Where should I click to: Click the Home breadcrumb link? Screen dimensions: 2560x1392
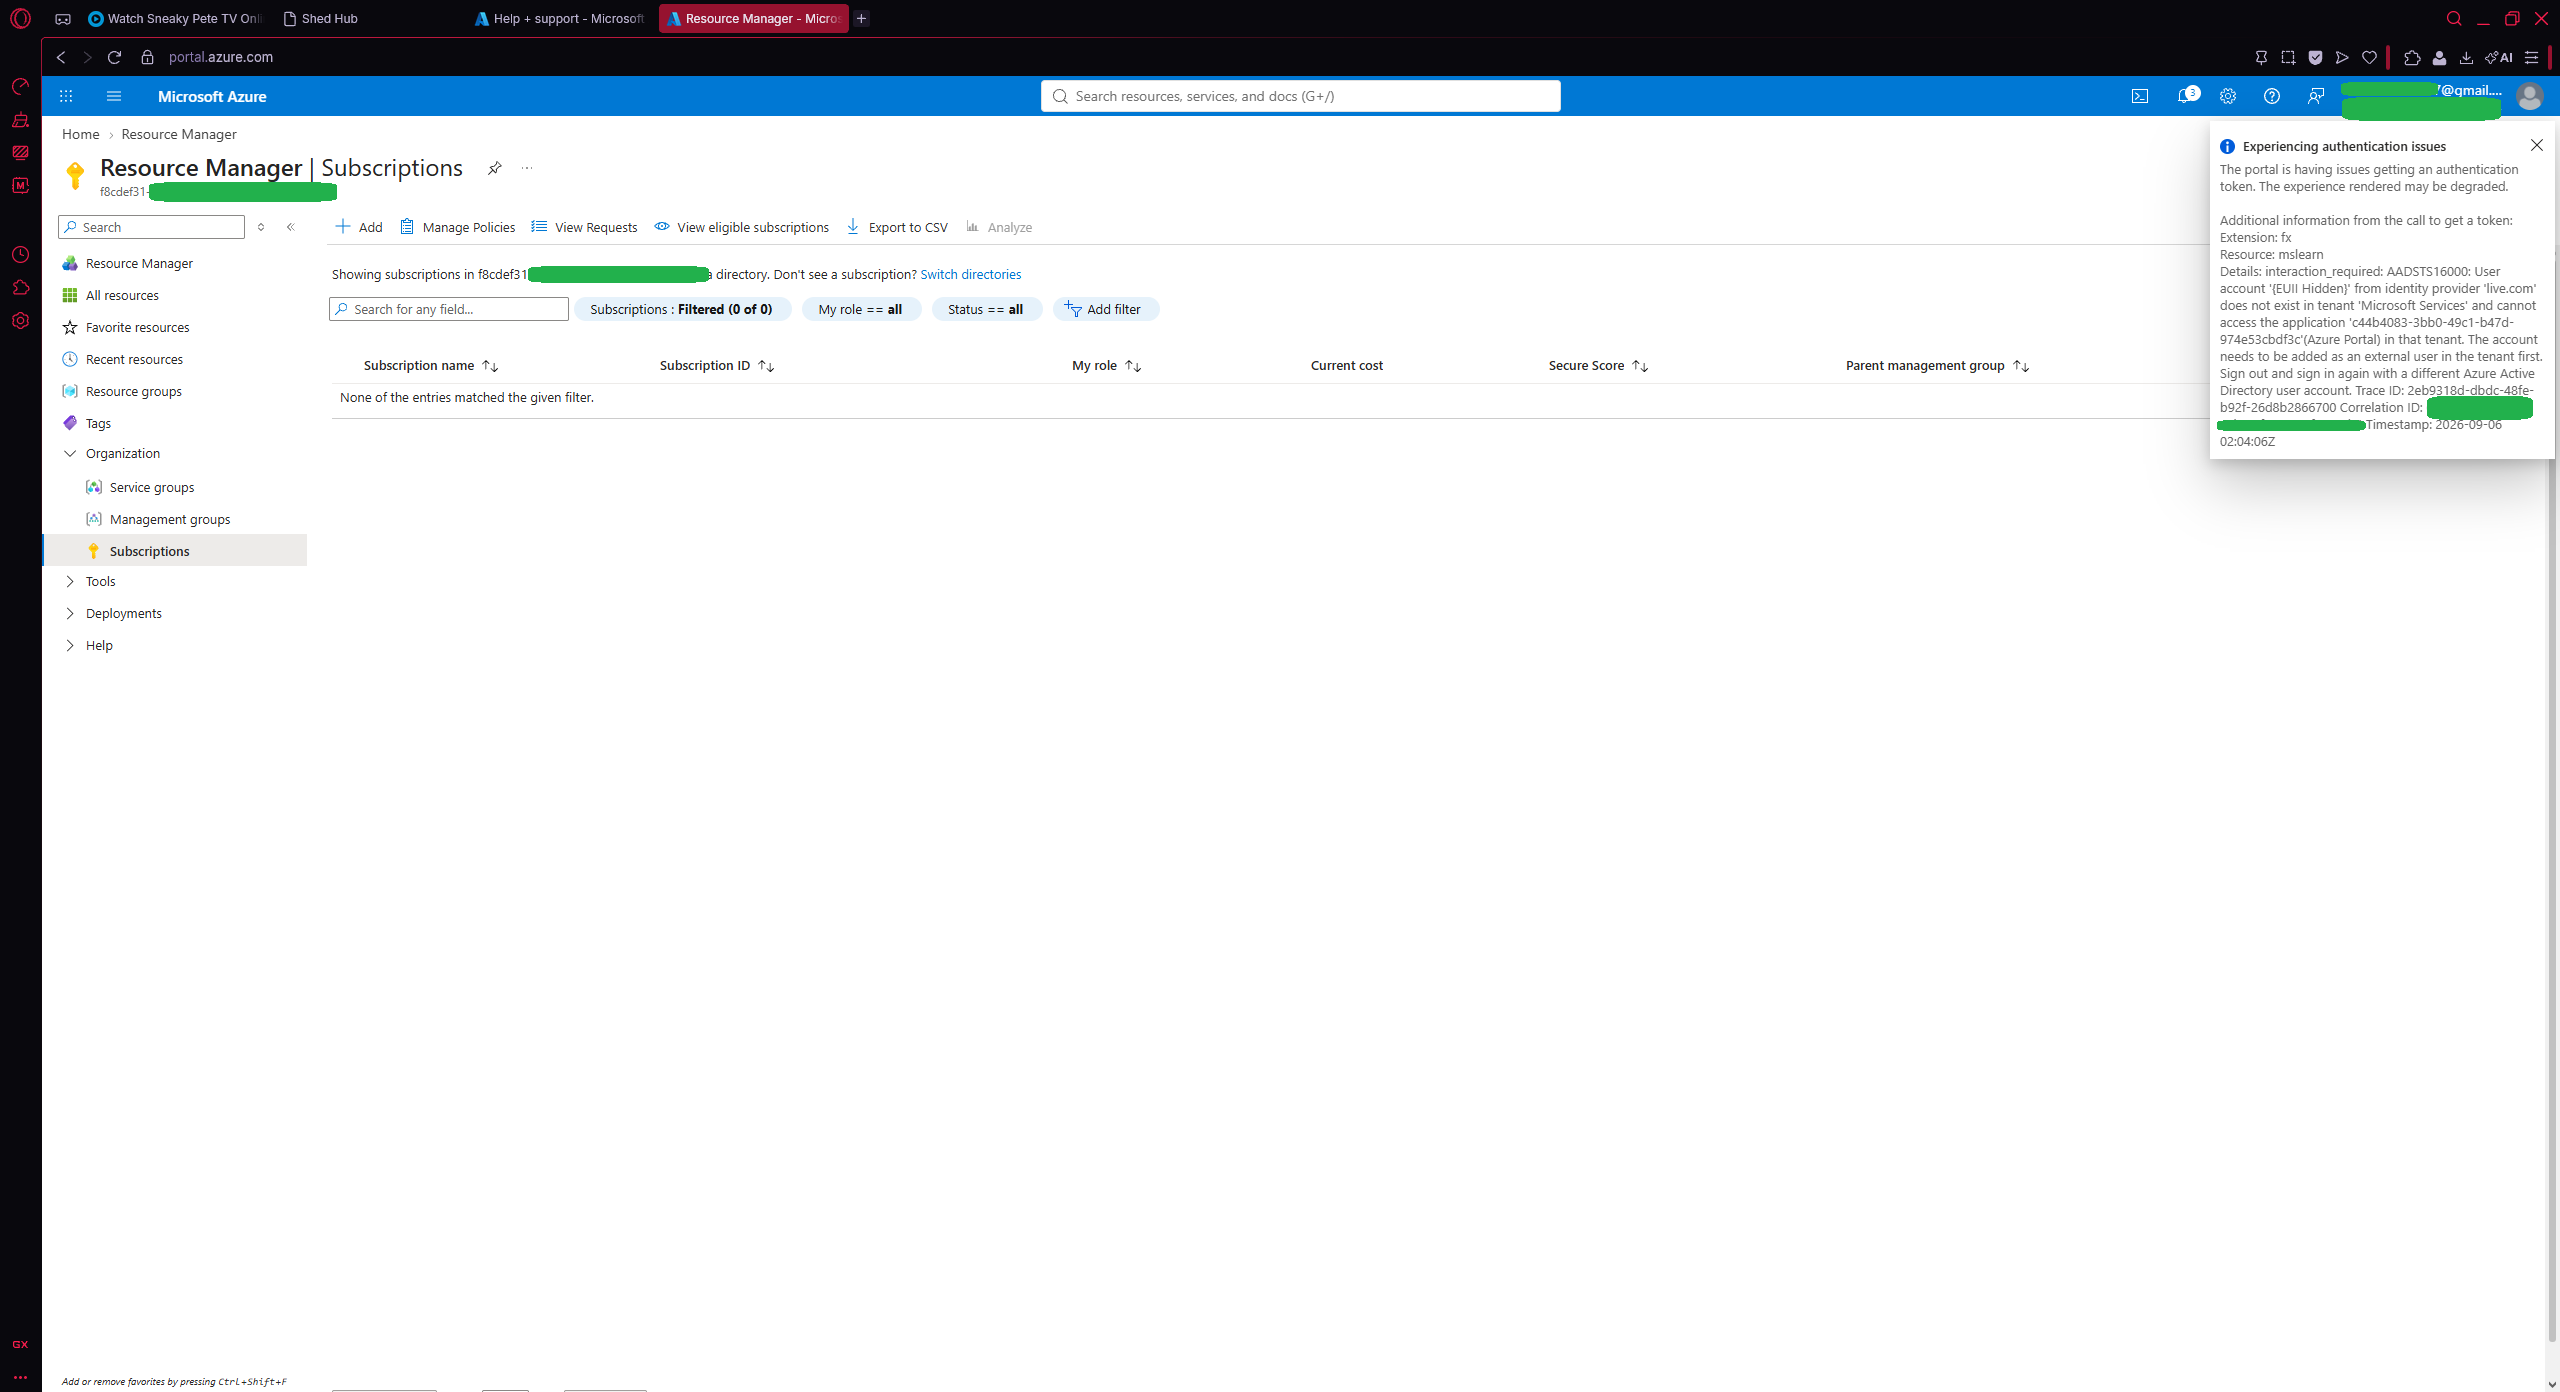[80, 134]
